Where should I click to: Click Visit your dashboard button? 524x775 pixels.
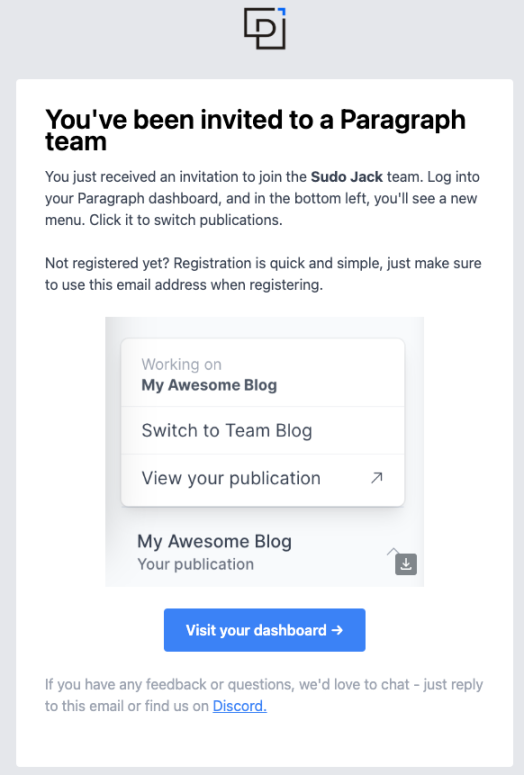click(x=264, y=630)
